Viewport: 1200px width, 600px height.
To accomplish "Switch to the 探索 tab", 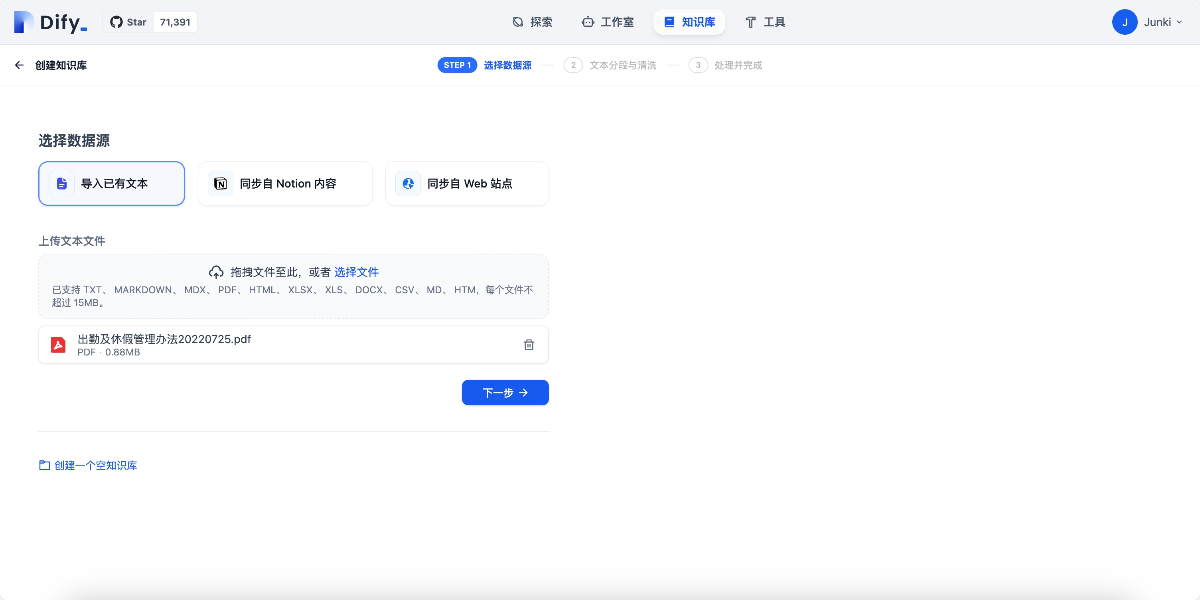I will [x=532, y=21].
